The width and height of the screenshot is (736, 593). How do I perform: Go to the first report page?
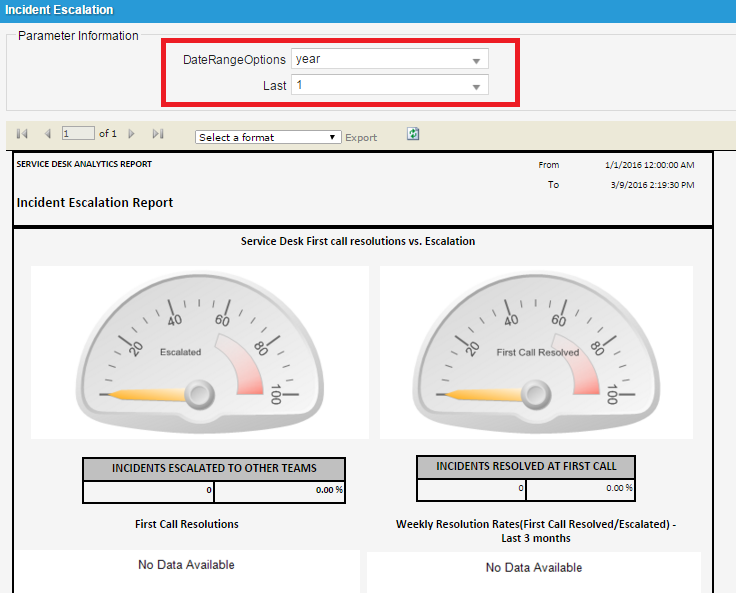point(22,134)
